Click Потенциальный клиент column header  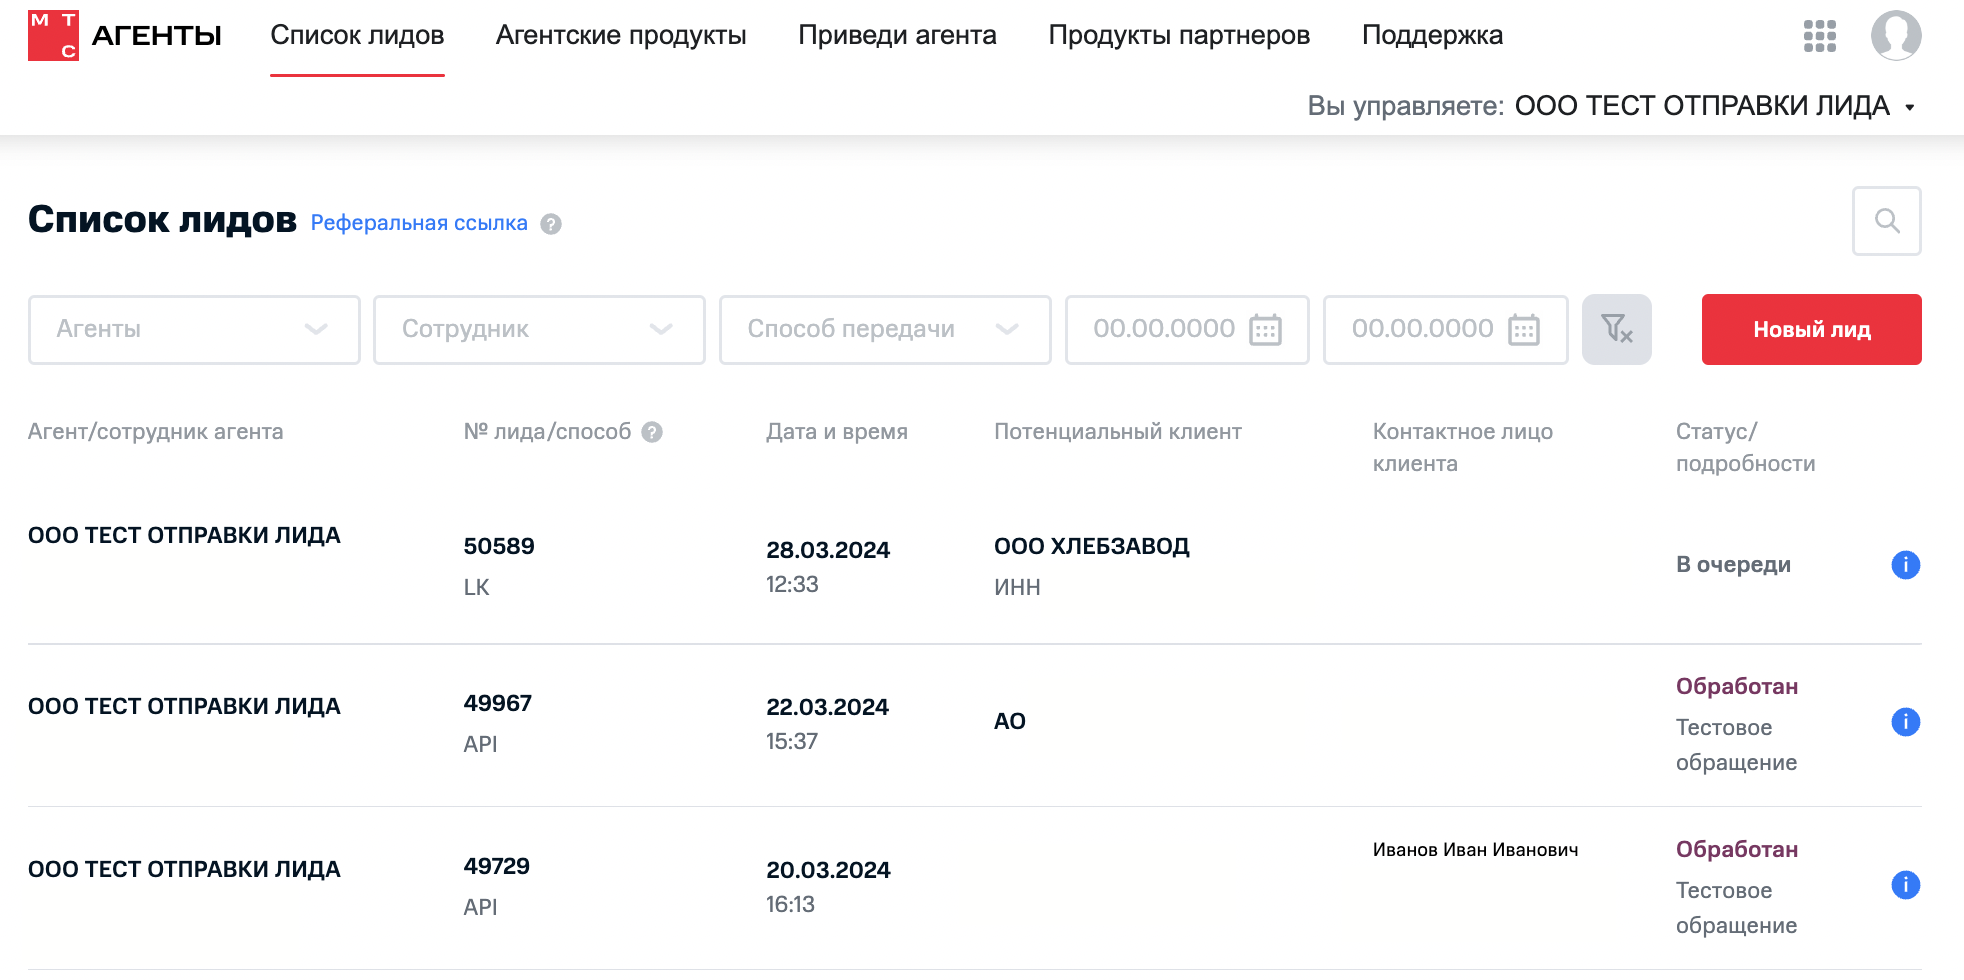pos(1118,432)
